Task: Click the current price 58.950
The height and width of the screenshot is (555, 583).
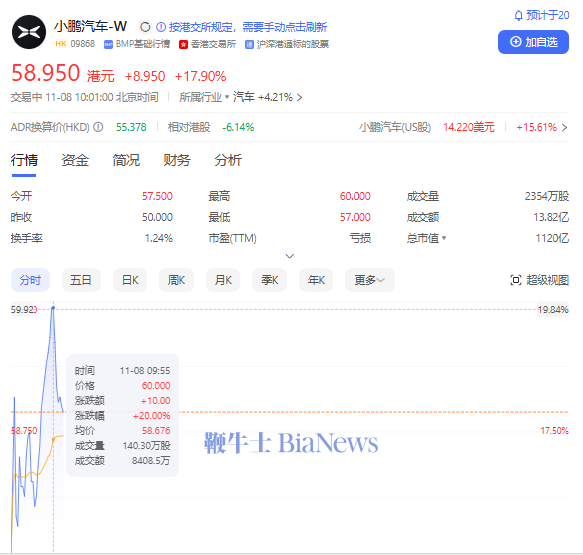Action: coord(45,73)
